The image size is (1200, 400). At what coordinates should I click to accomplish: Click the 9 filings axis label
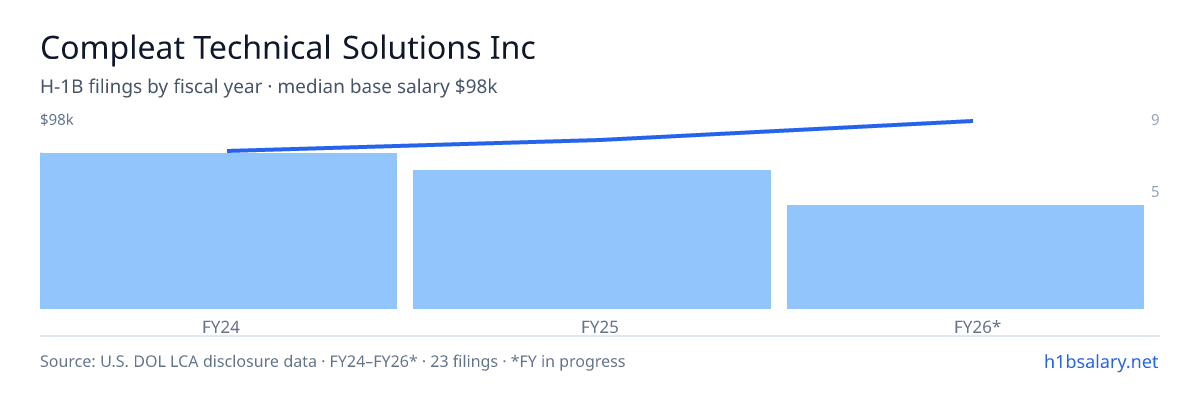(x=1155, y=120)
